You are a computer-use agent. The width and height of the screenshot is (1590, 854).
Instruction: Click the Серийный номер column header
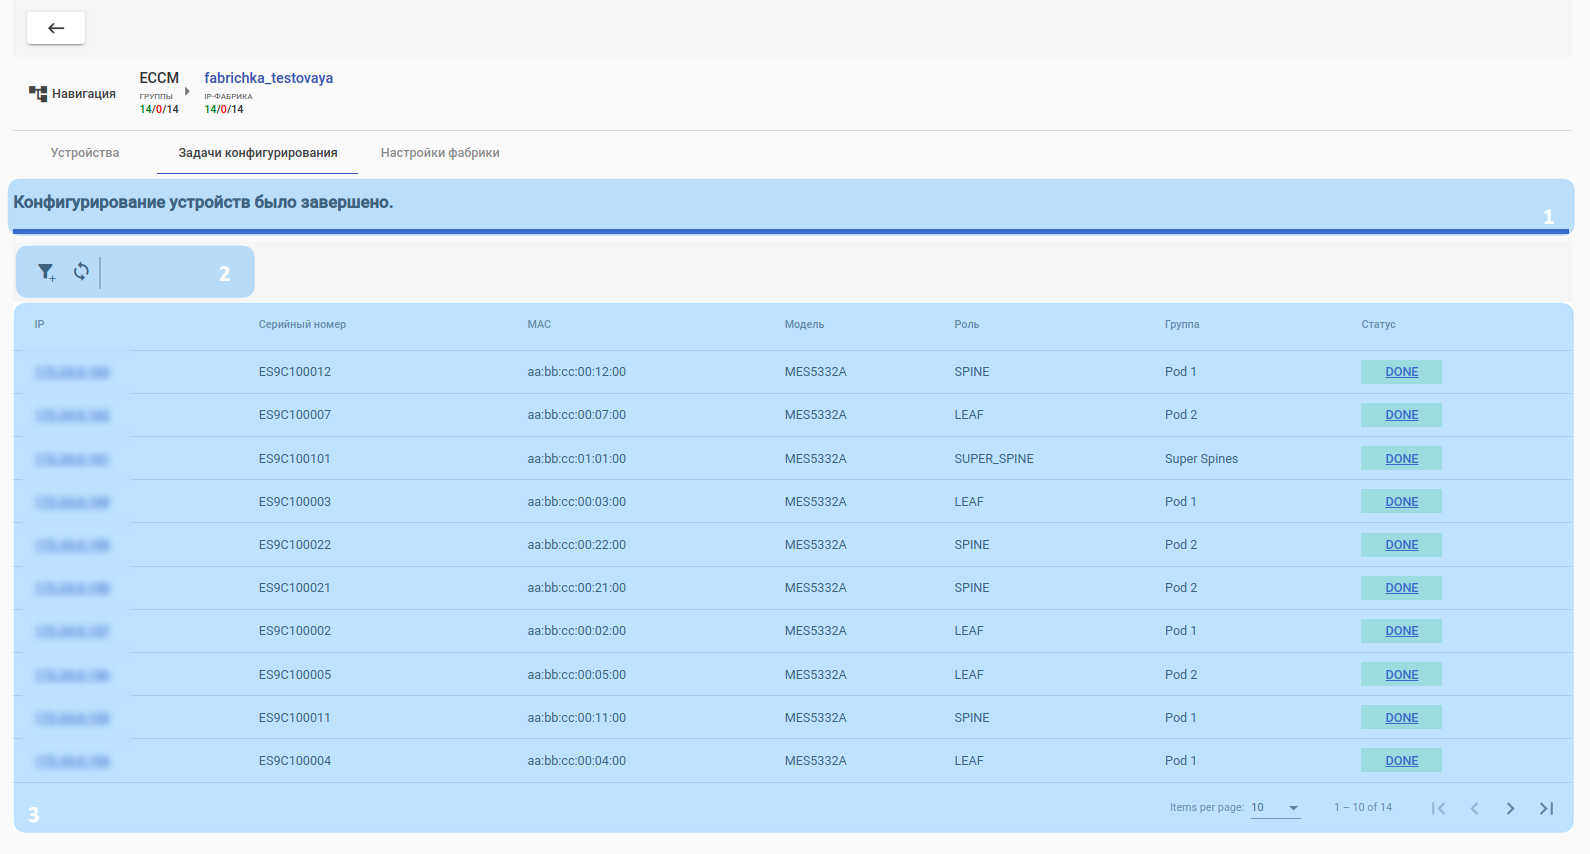tap(302, 324)
